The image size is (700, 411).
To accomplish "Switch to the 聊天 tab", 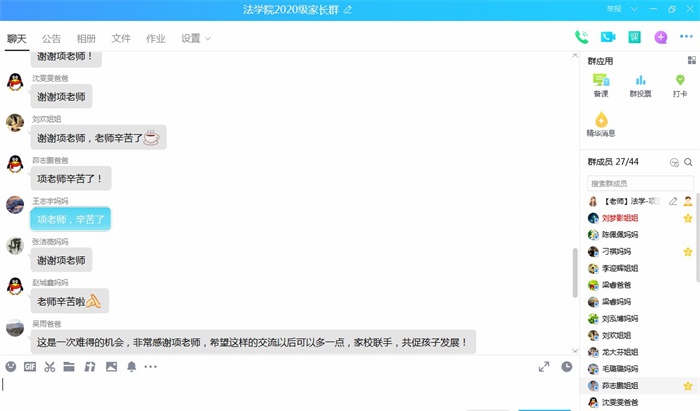I will click(x=17, y=39).
